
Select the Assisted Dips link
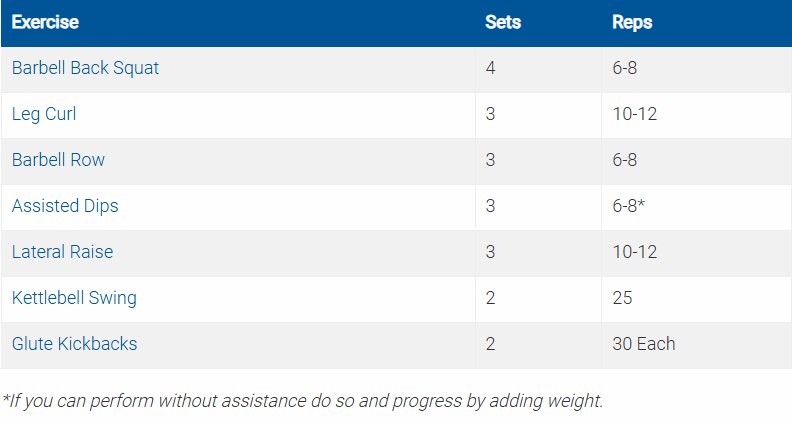click(x=65, y=206)
